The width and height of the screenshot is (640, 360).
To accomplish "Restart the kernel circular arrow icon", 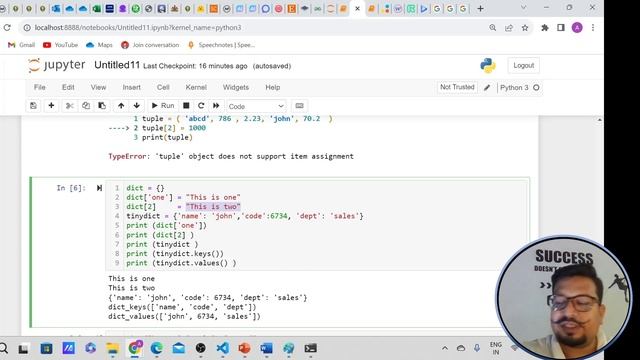I will click(201, 106).
